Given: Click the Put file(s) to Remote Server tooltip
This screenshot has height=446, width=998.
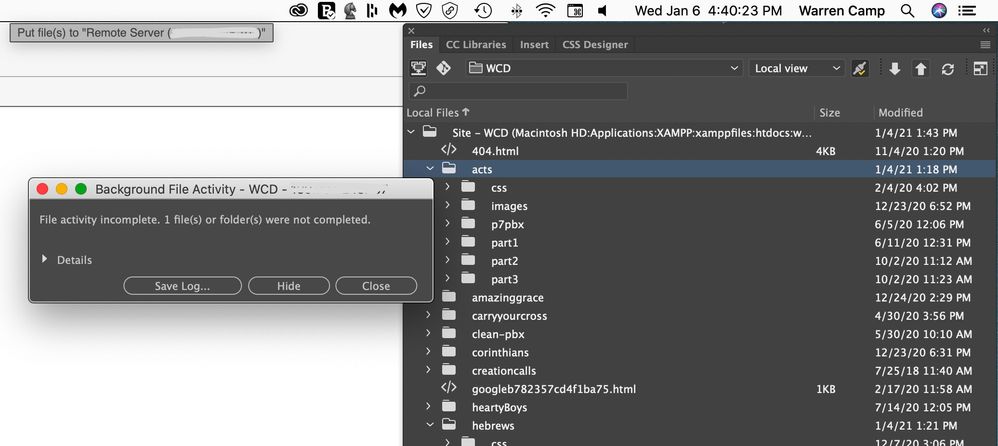Looking at the screenshot, I should click(141, 33).
